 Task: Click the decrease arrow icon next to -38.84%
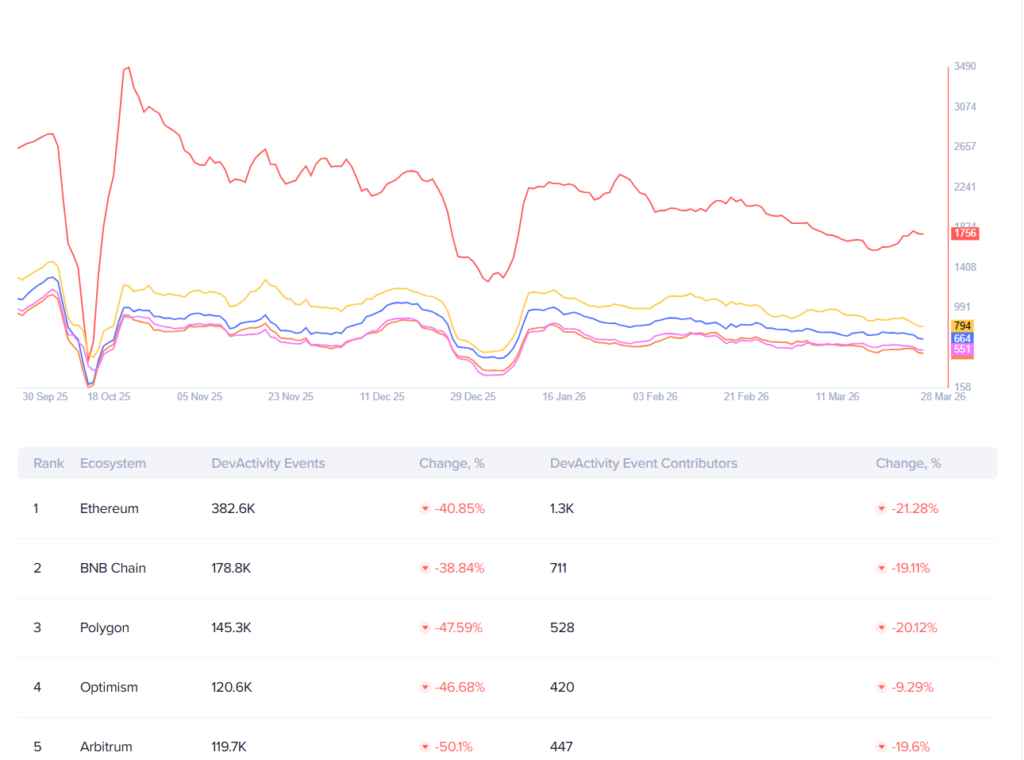(x=425, y=568)
